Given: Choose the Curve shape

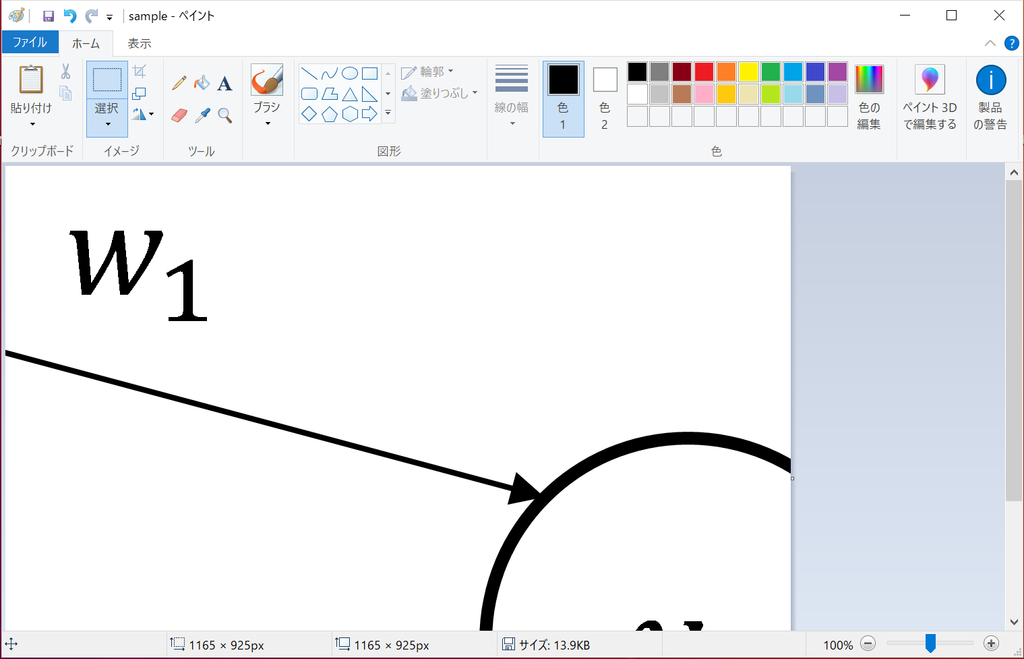Looking at the screenshot, I should tap(329, 73).
